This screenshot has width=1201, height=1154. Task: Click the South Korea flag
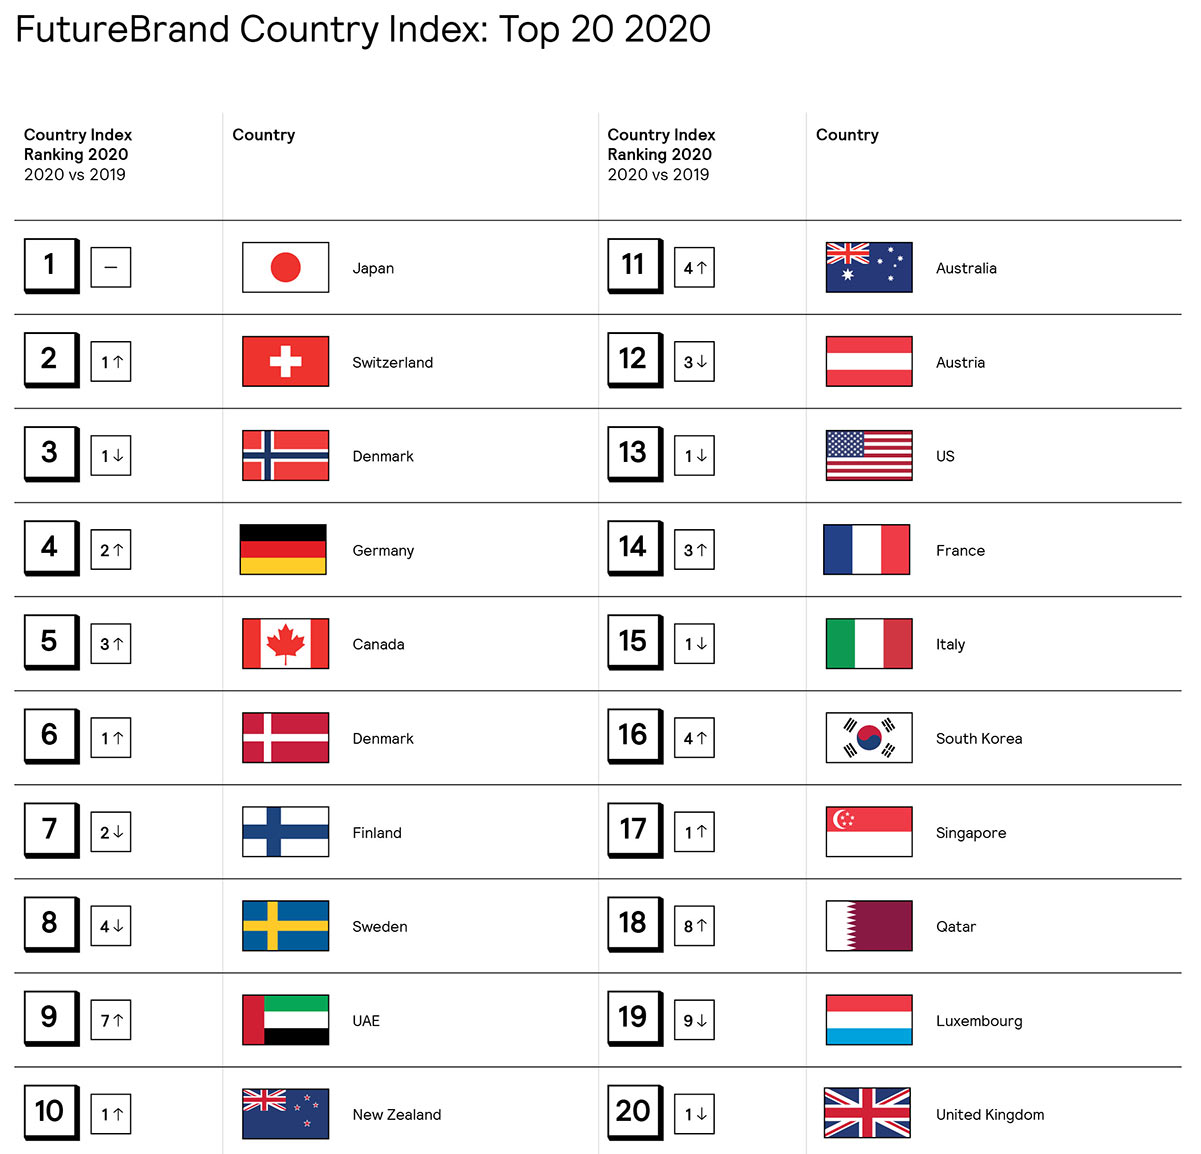[869, 737]
